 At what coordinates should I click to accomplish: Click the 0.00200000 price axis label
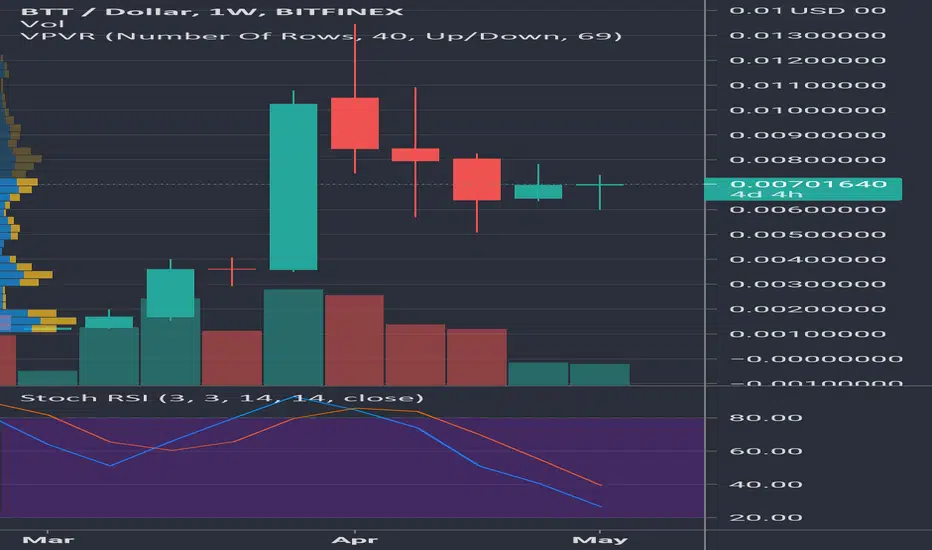pyautogui.click(x=807, y=309)
